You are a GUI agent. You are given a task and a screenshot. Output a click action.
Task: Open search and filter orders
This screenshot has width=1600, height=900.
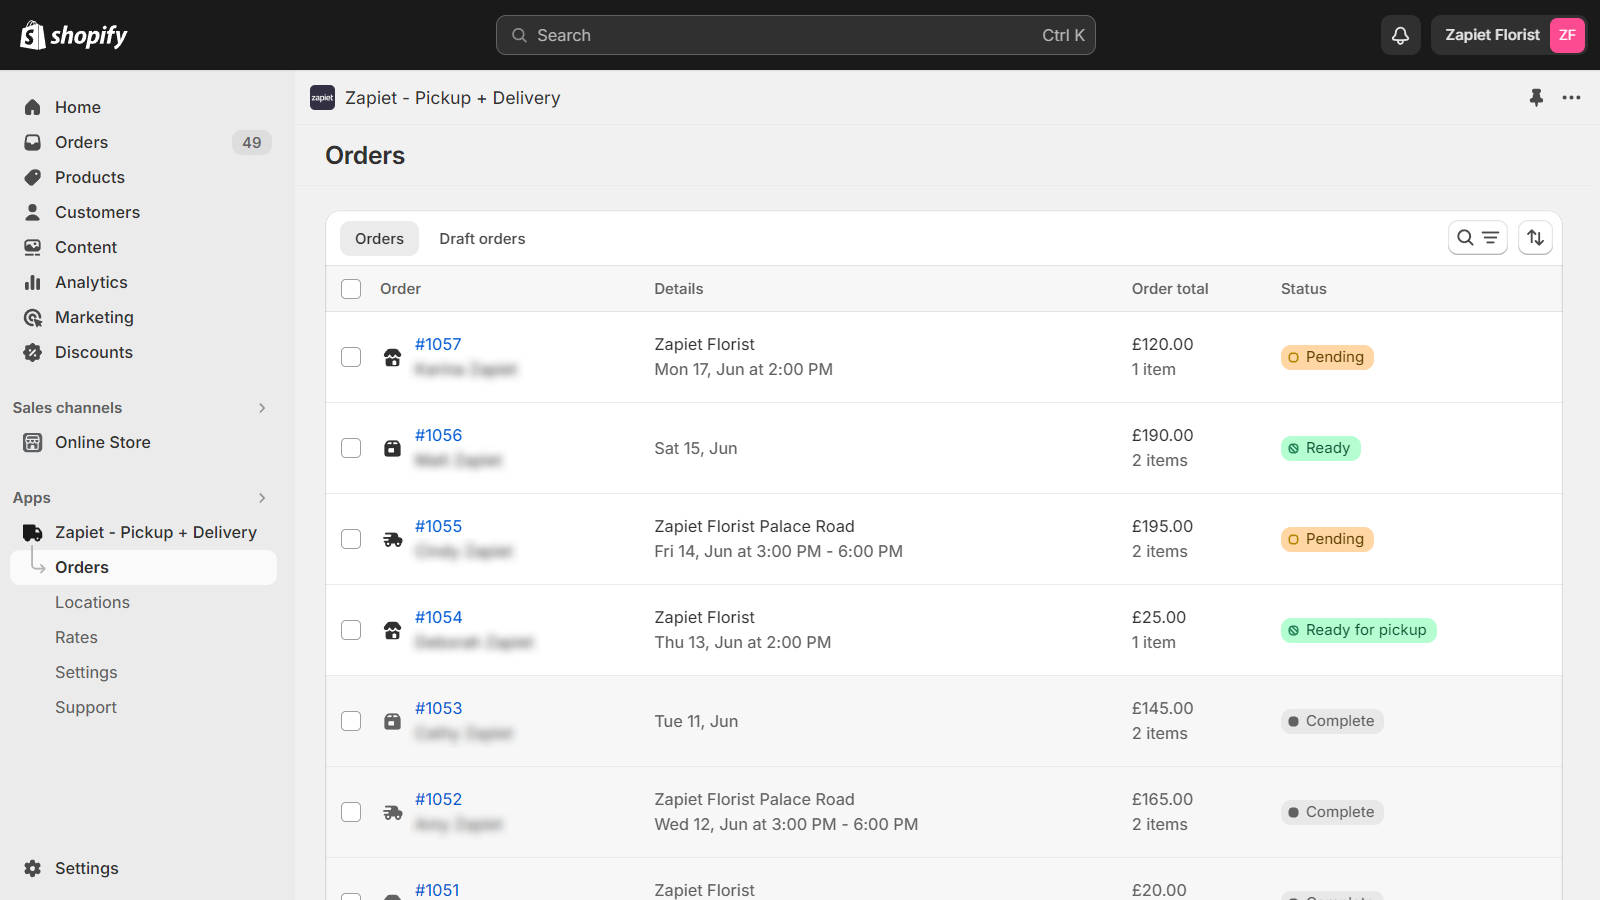[1477, 238]
